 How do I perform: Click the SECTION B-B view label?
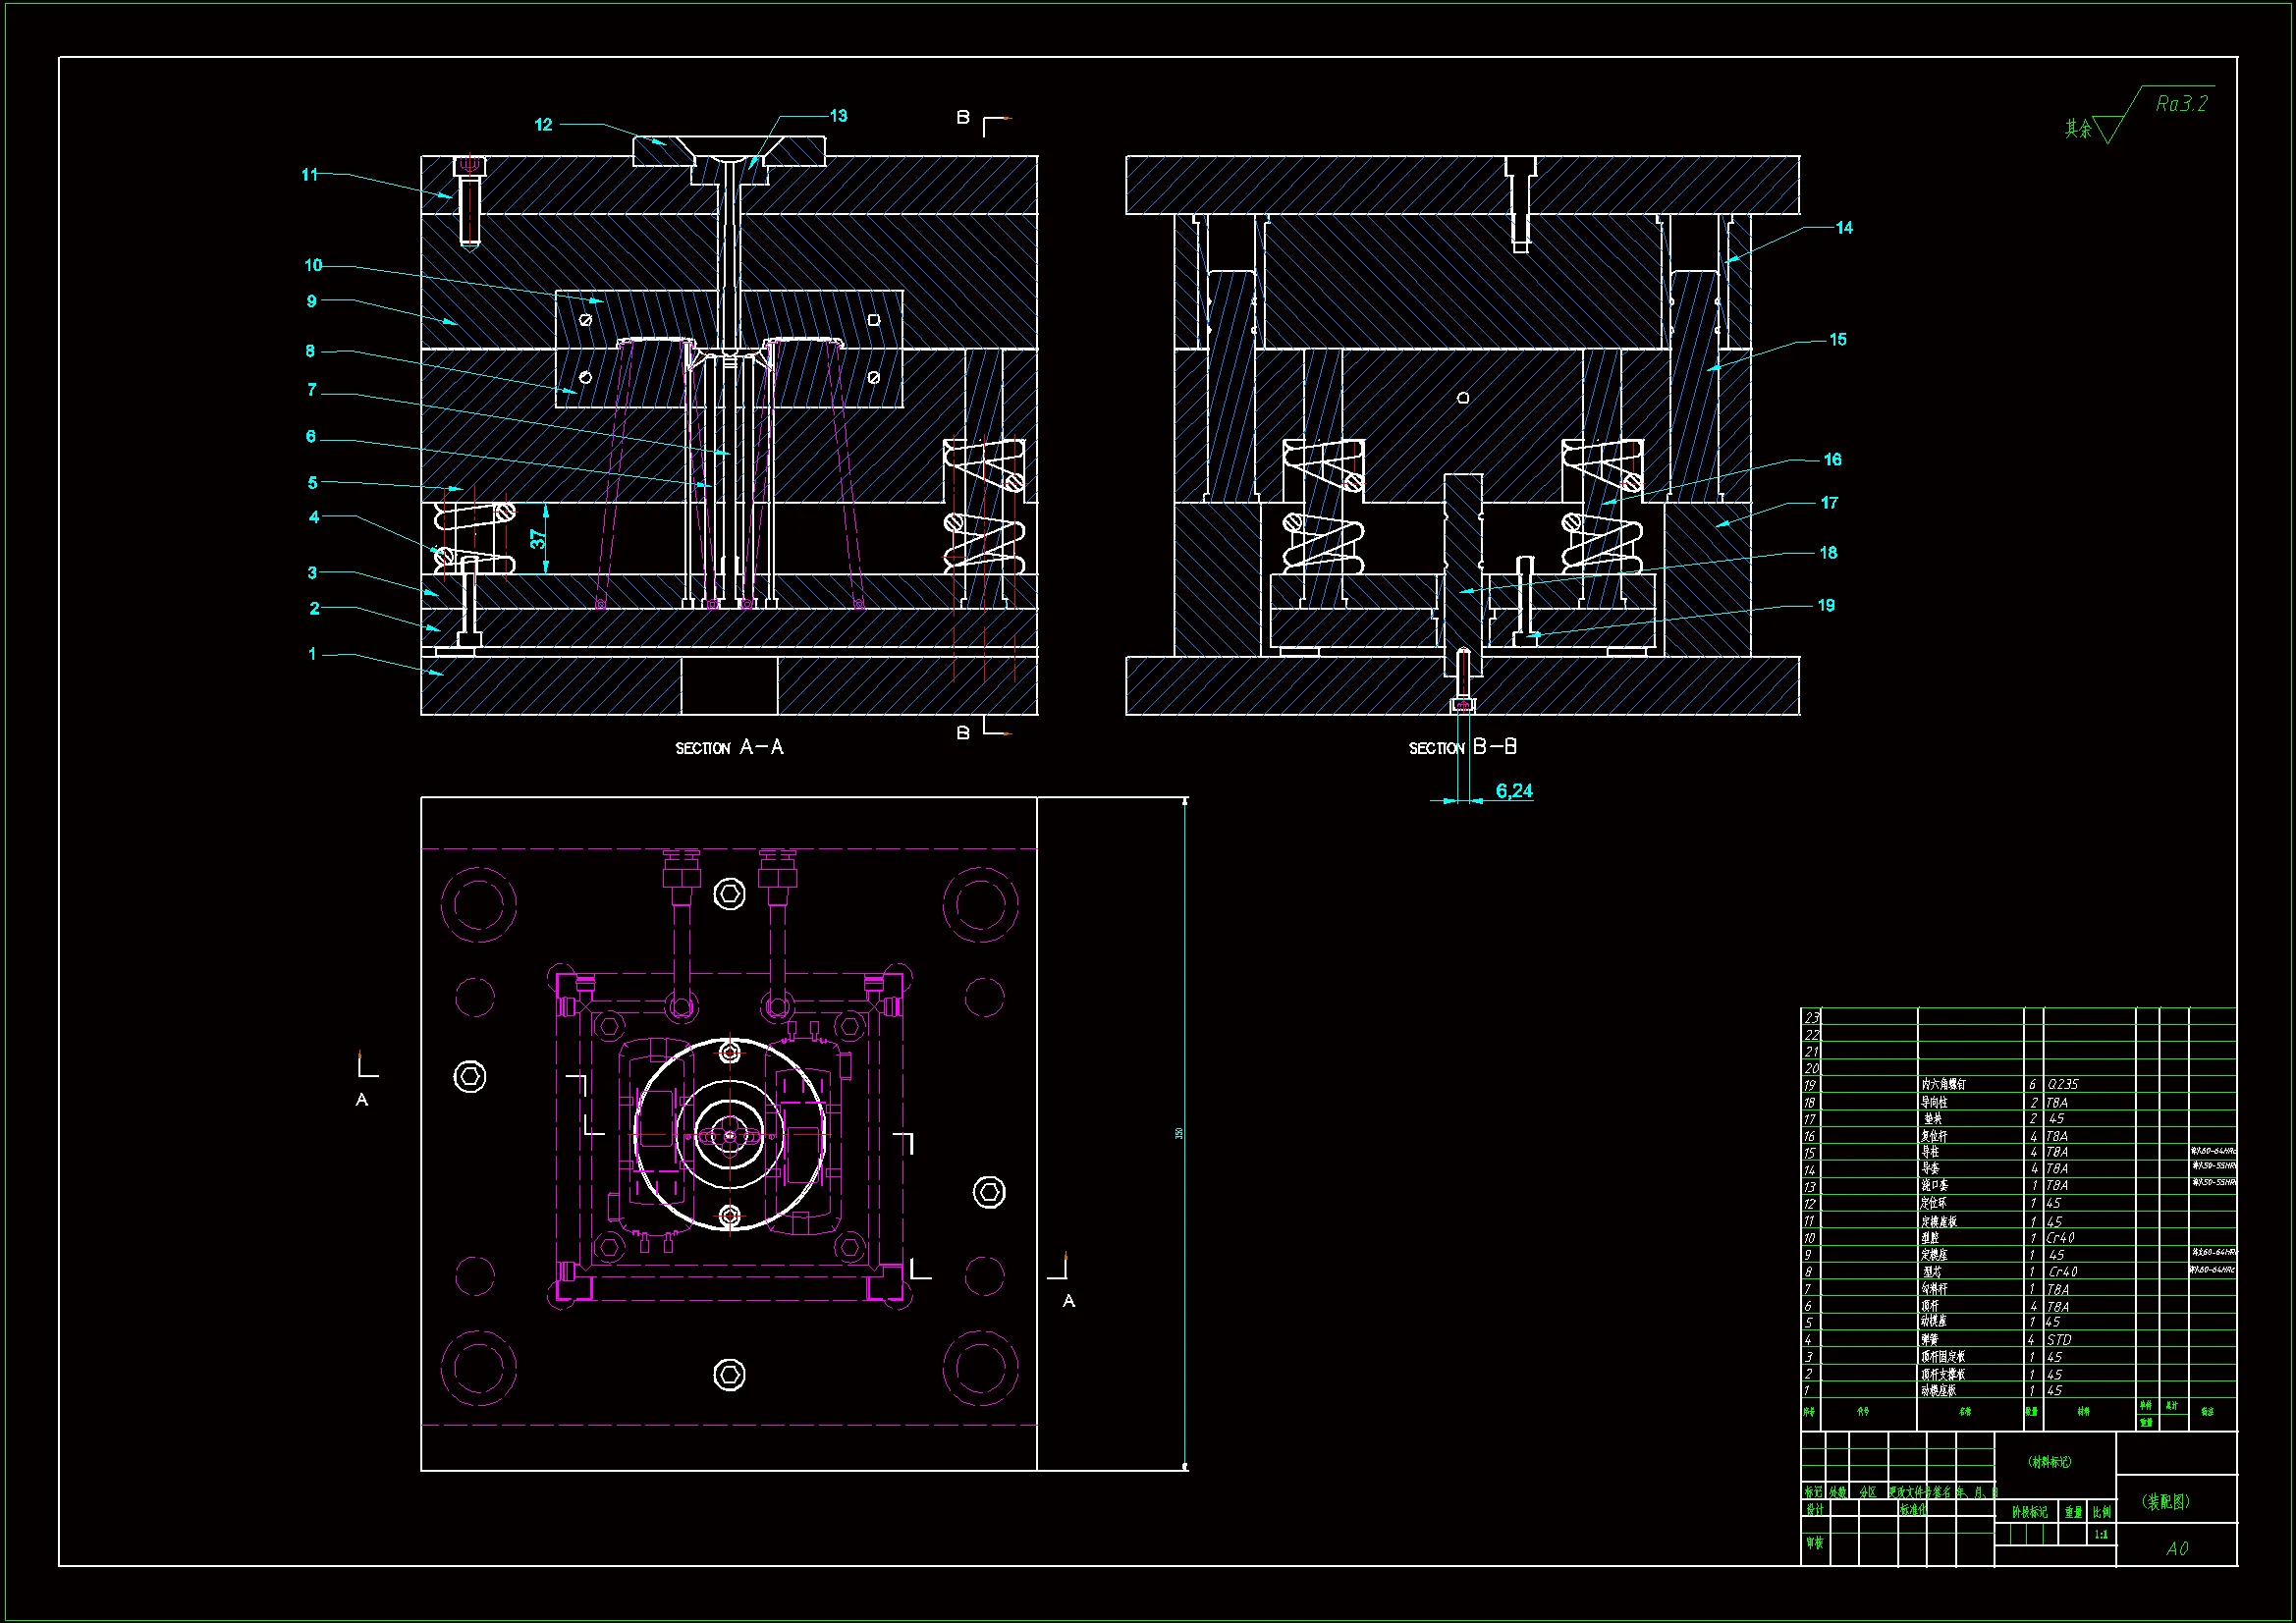(1462, 747)
